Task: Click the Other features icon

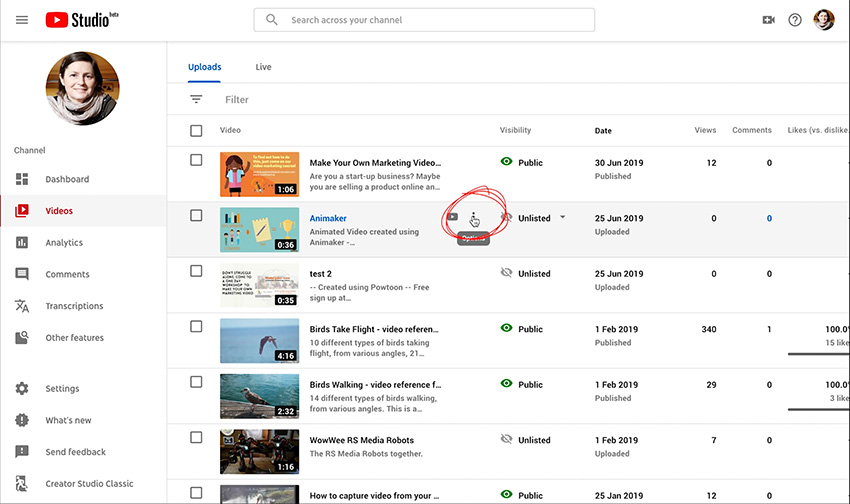Action: [22, 338]
